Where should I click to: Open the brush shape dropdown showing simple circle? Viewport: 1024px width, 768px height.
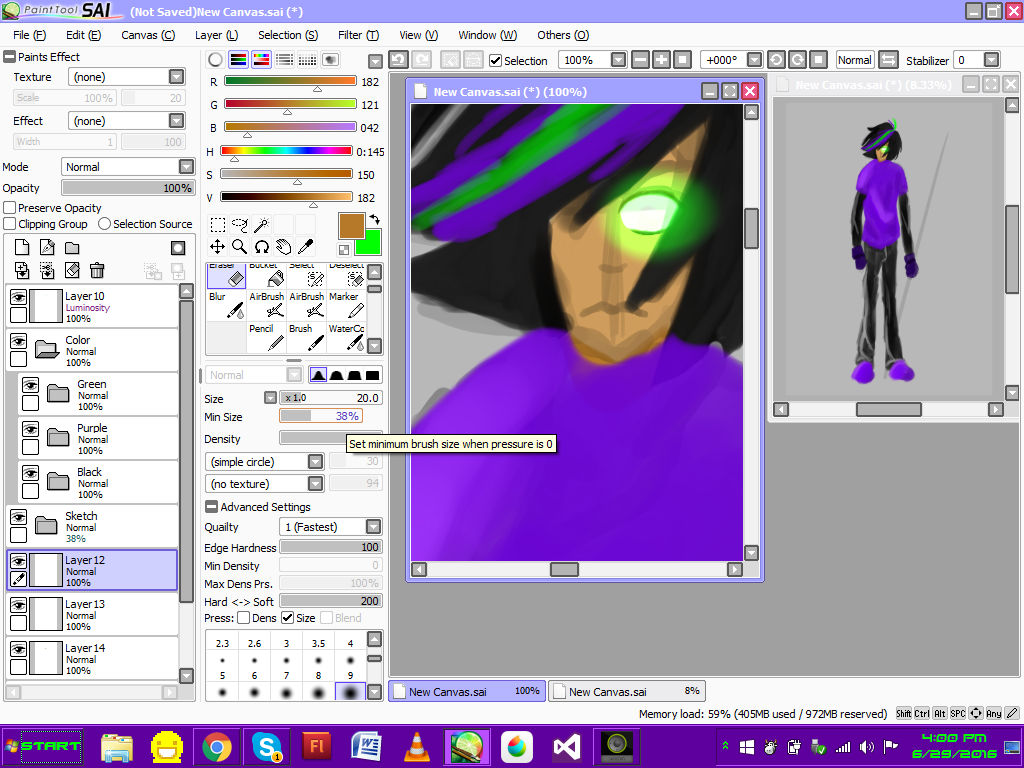coord(317,462)
